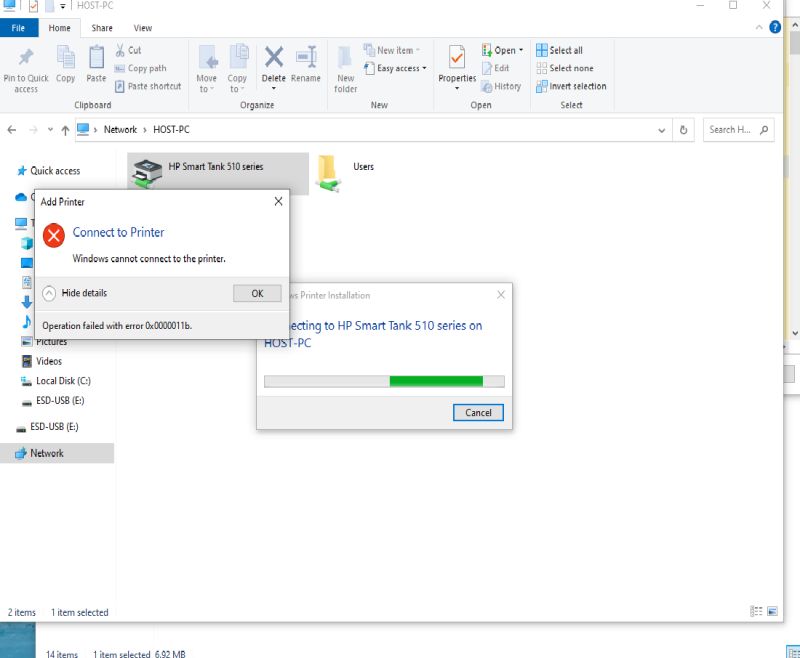
Task: Click the Rename ribbon icon
Action: pos(306,57)
